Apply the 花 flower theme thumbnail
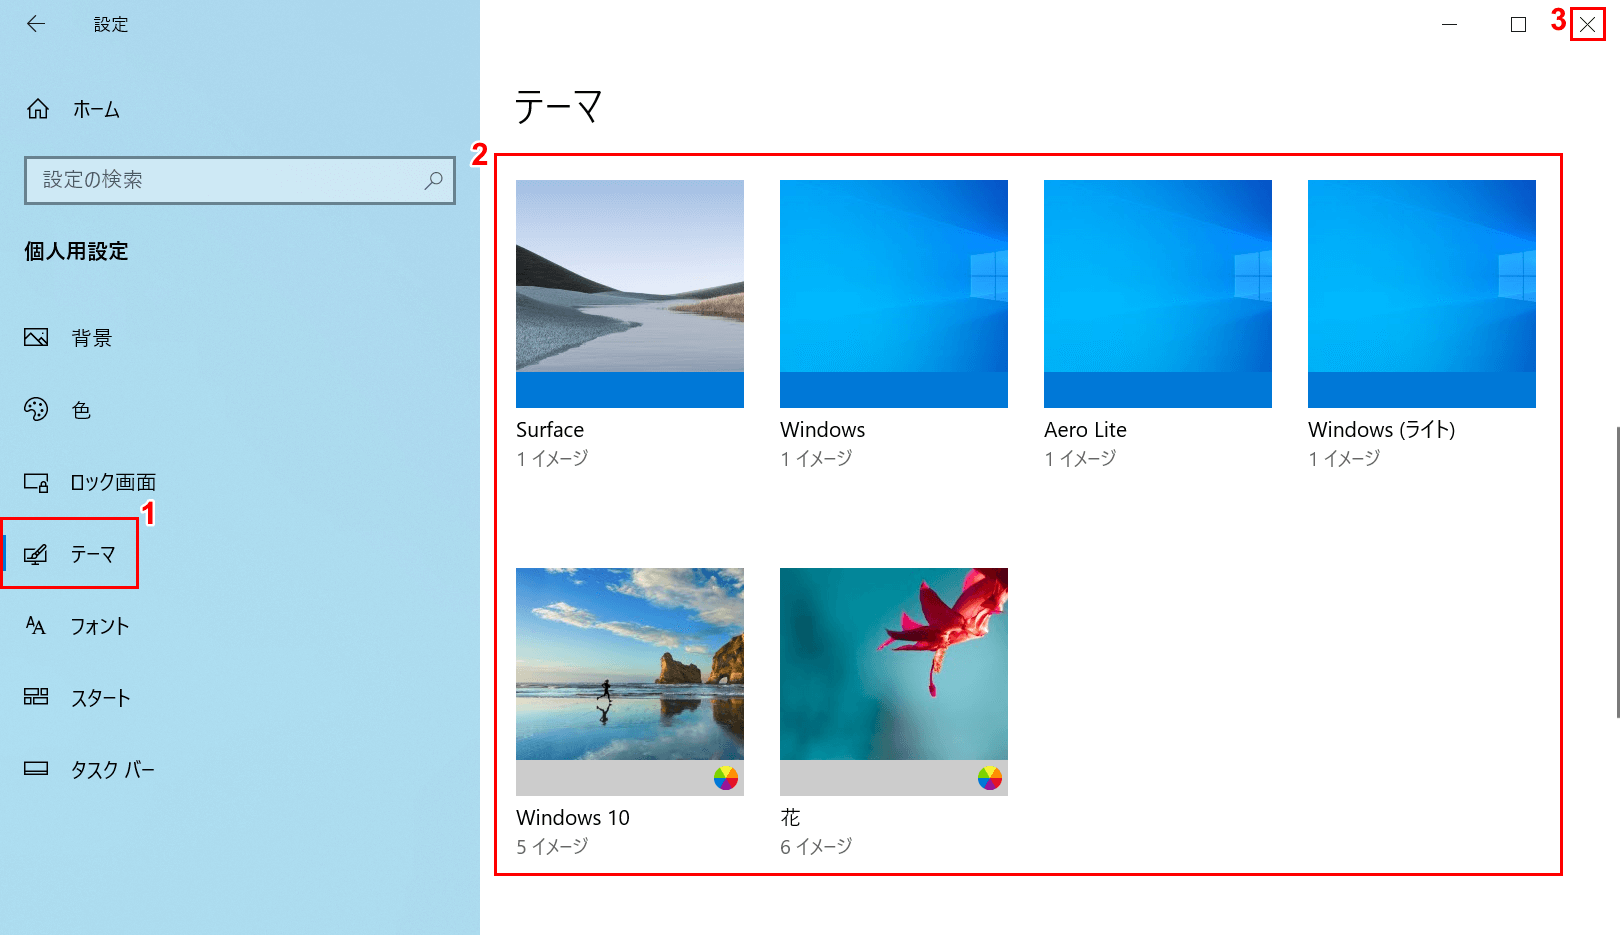The width and height of the screenshot is (1623, 935). click(x=894, y=682)
